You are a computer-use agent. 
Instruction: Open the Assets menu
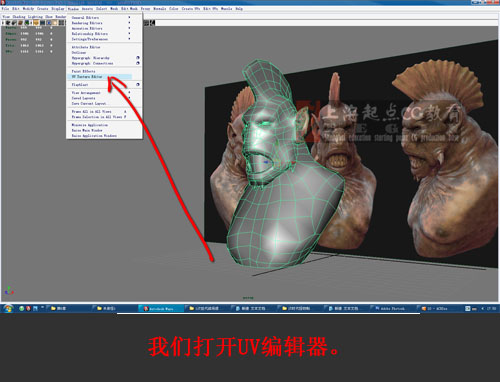[87, 9]
